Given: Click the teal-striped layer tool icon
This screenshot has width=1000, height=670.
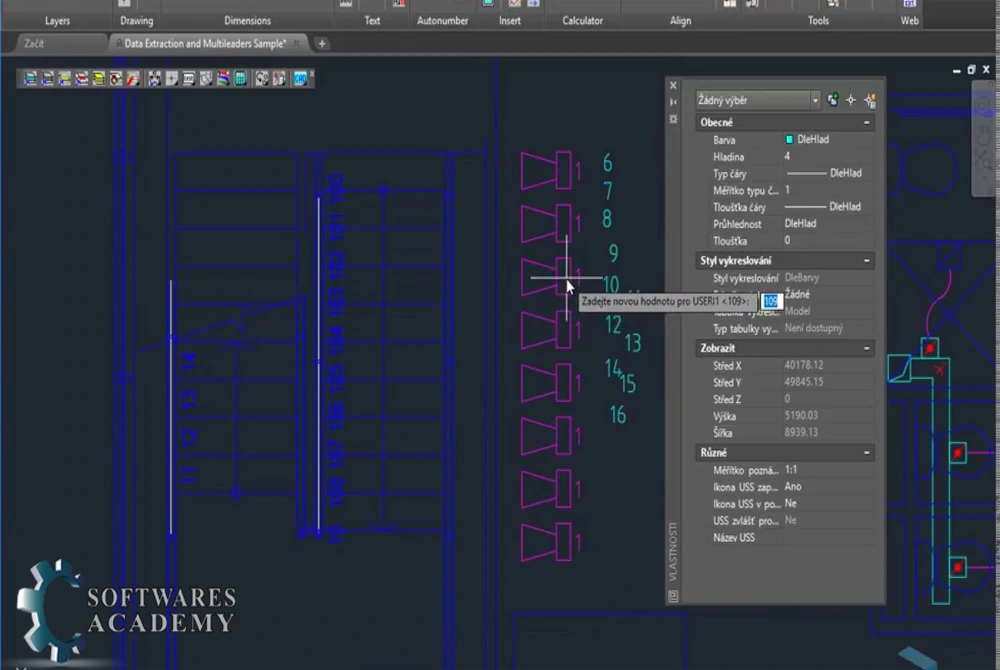Looking at the screenshot, I should pos(30,78).
